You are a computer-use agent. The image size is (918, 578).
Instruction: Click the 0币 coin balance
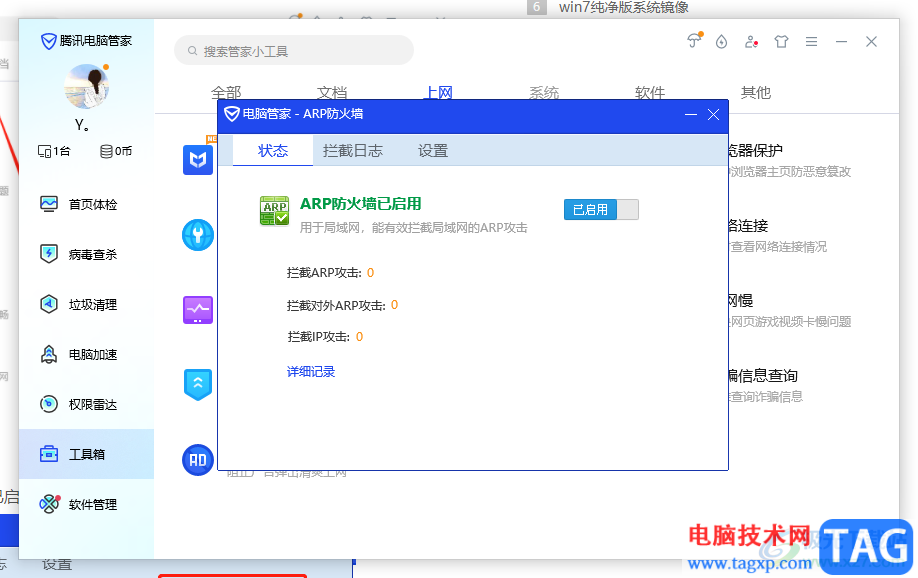coord(116,151)
